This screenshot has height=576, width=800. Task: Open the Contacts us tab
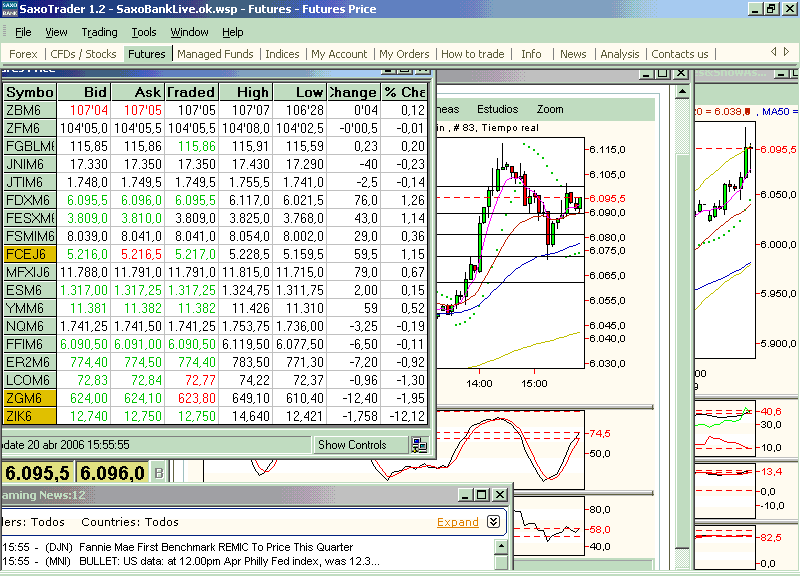tap(680, 54)
